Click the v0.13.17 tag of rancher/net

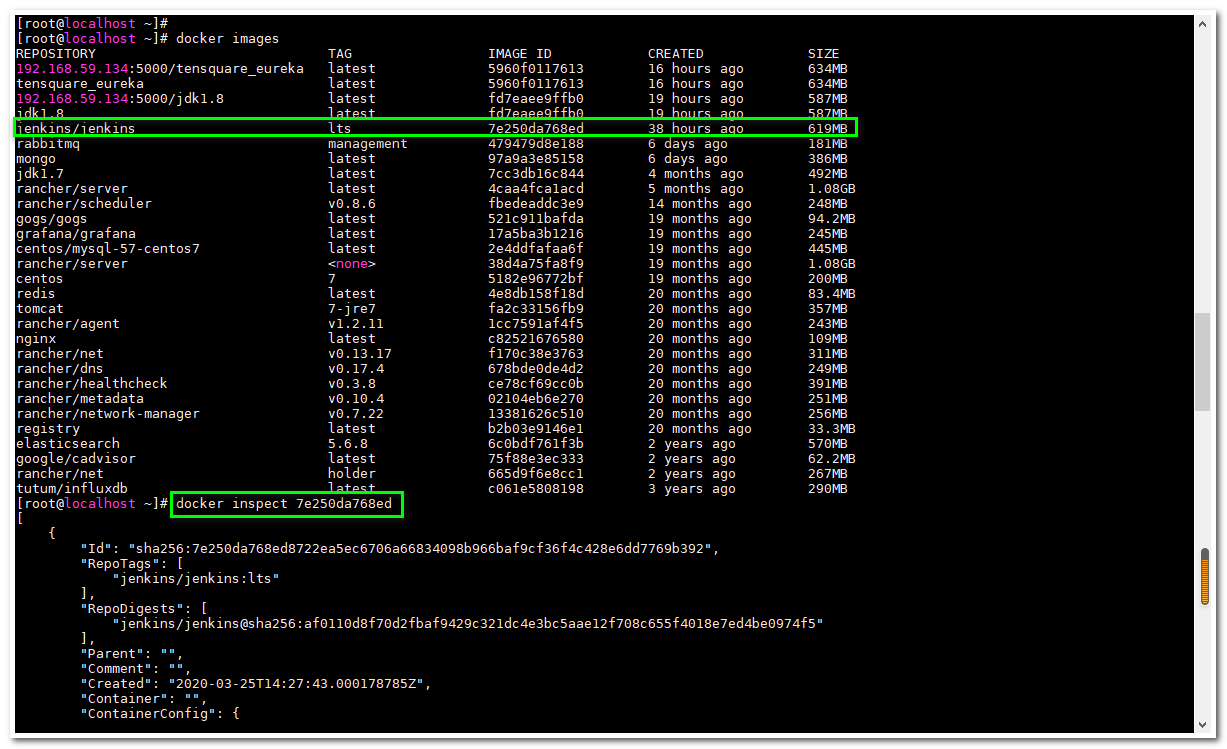[x=360, y=353]
